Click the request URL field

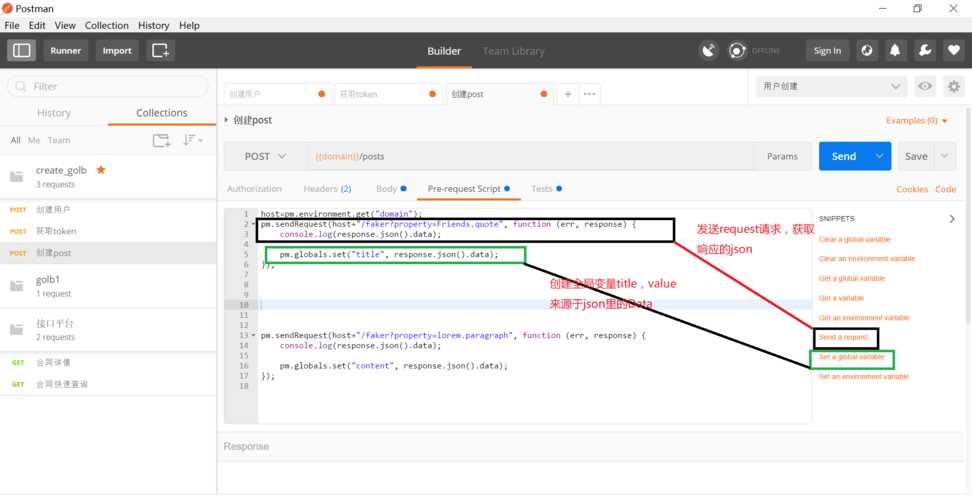coord(530,156)
